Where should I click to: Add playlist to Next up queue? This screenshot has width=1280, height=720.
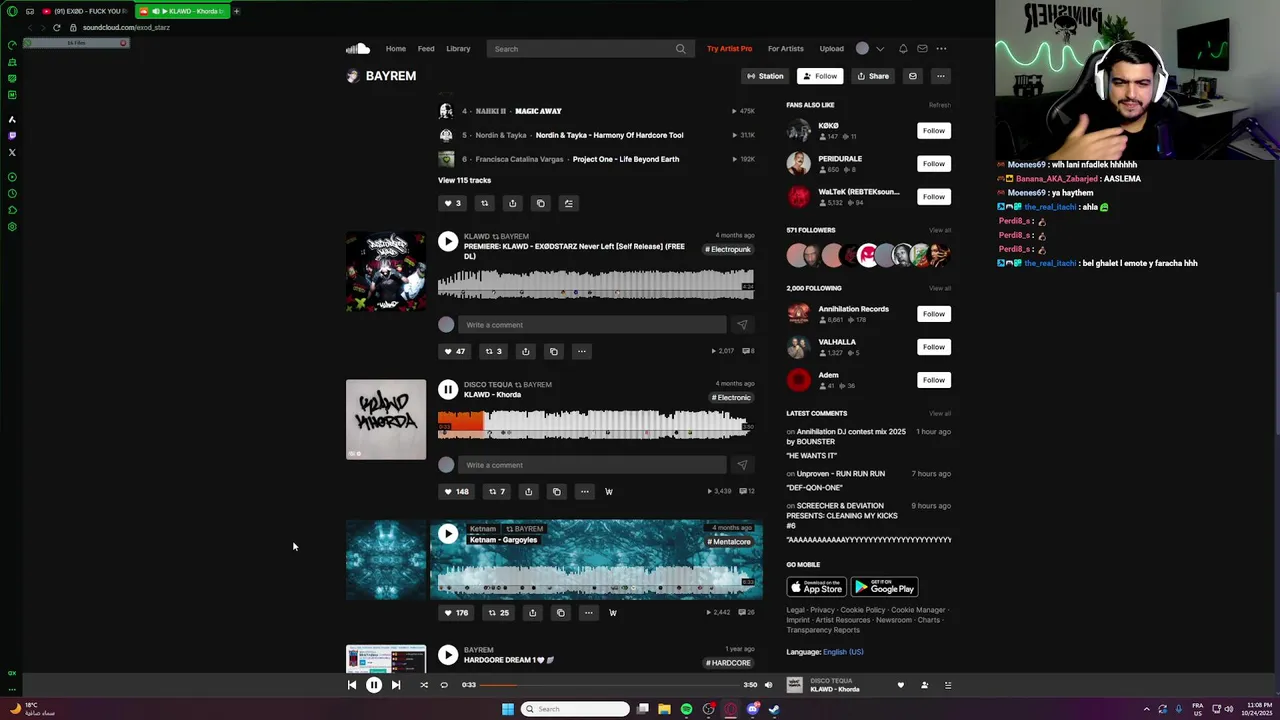coord(568,203)
